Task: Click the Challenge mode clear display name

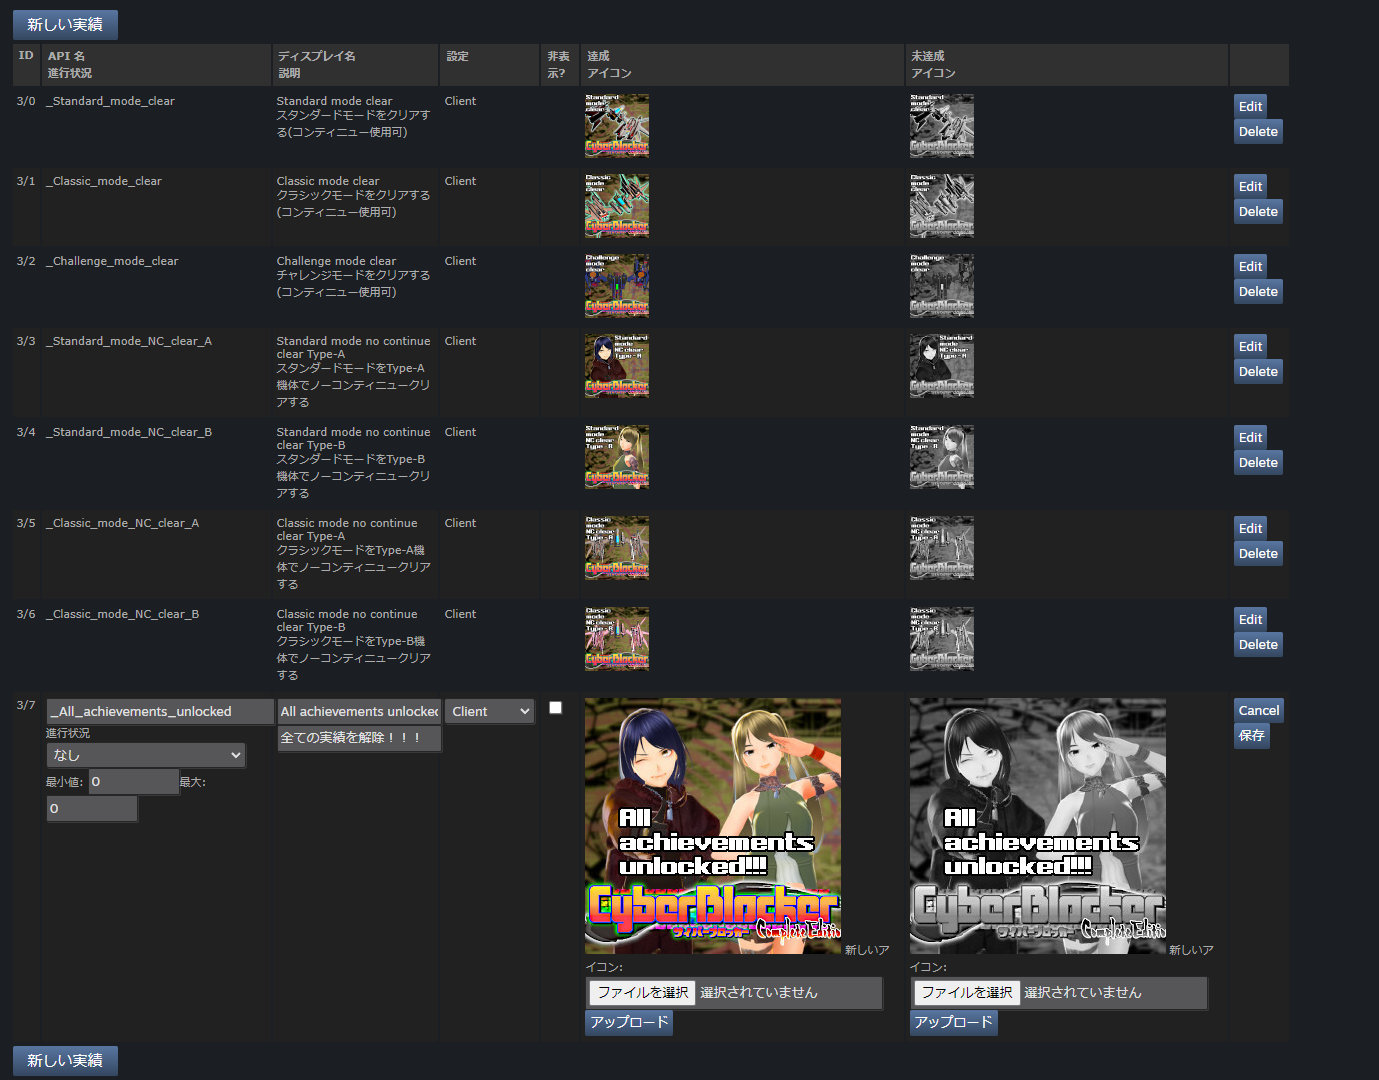Action: (336, 261)
